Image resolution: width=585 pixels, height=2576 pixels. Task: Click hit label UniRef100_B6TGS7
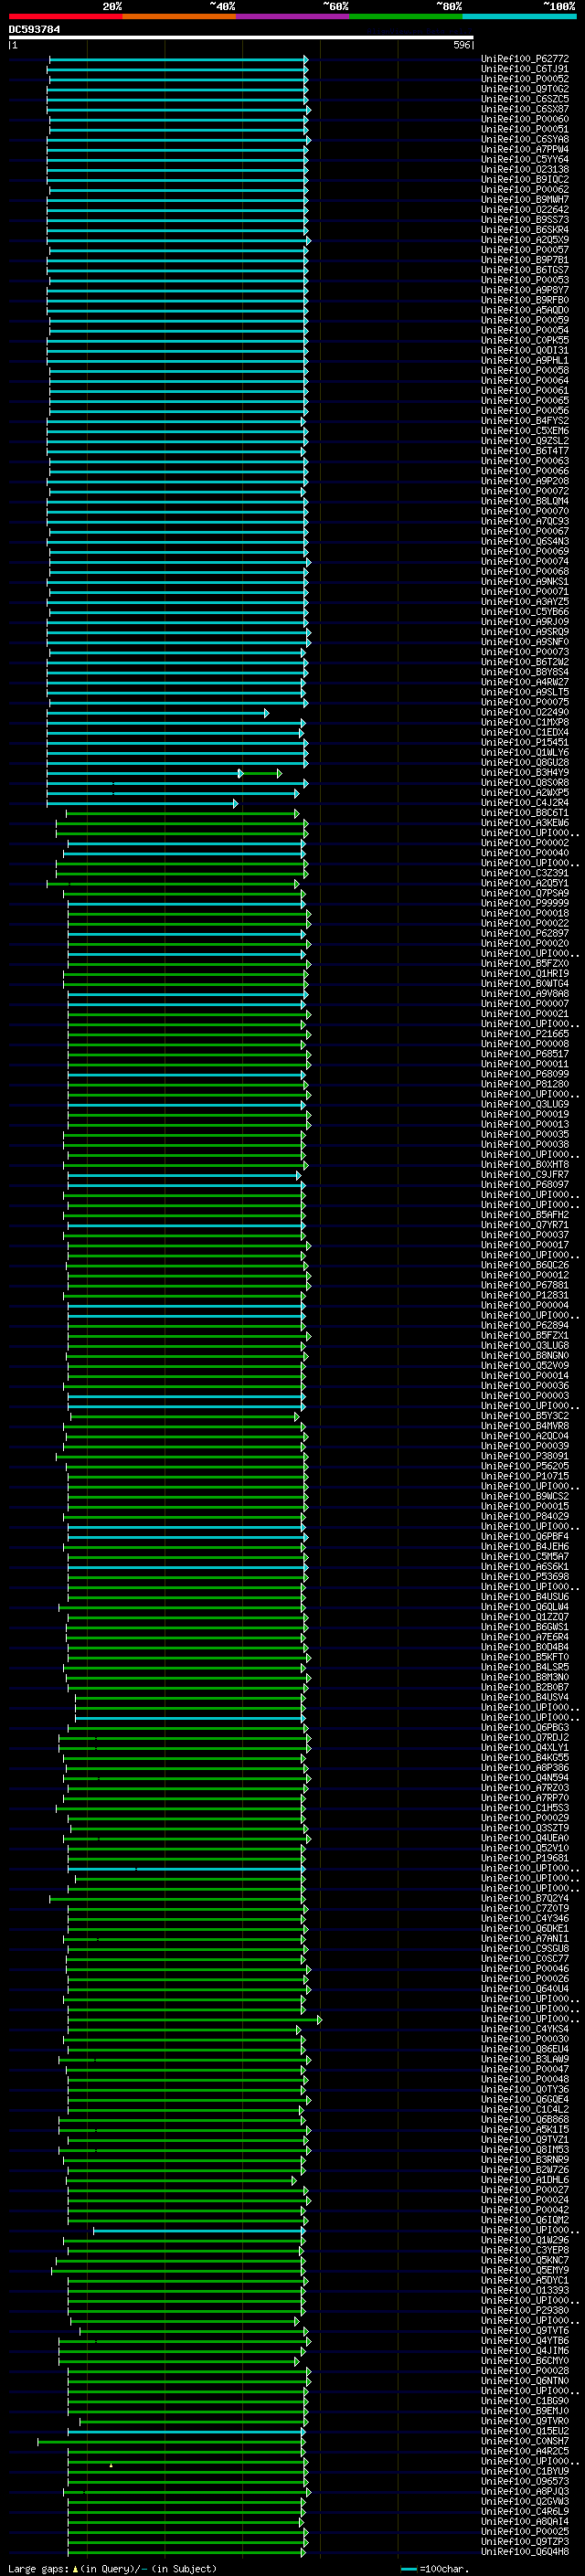tap(525, 270)
